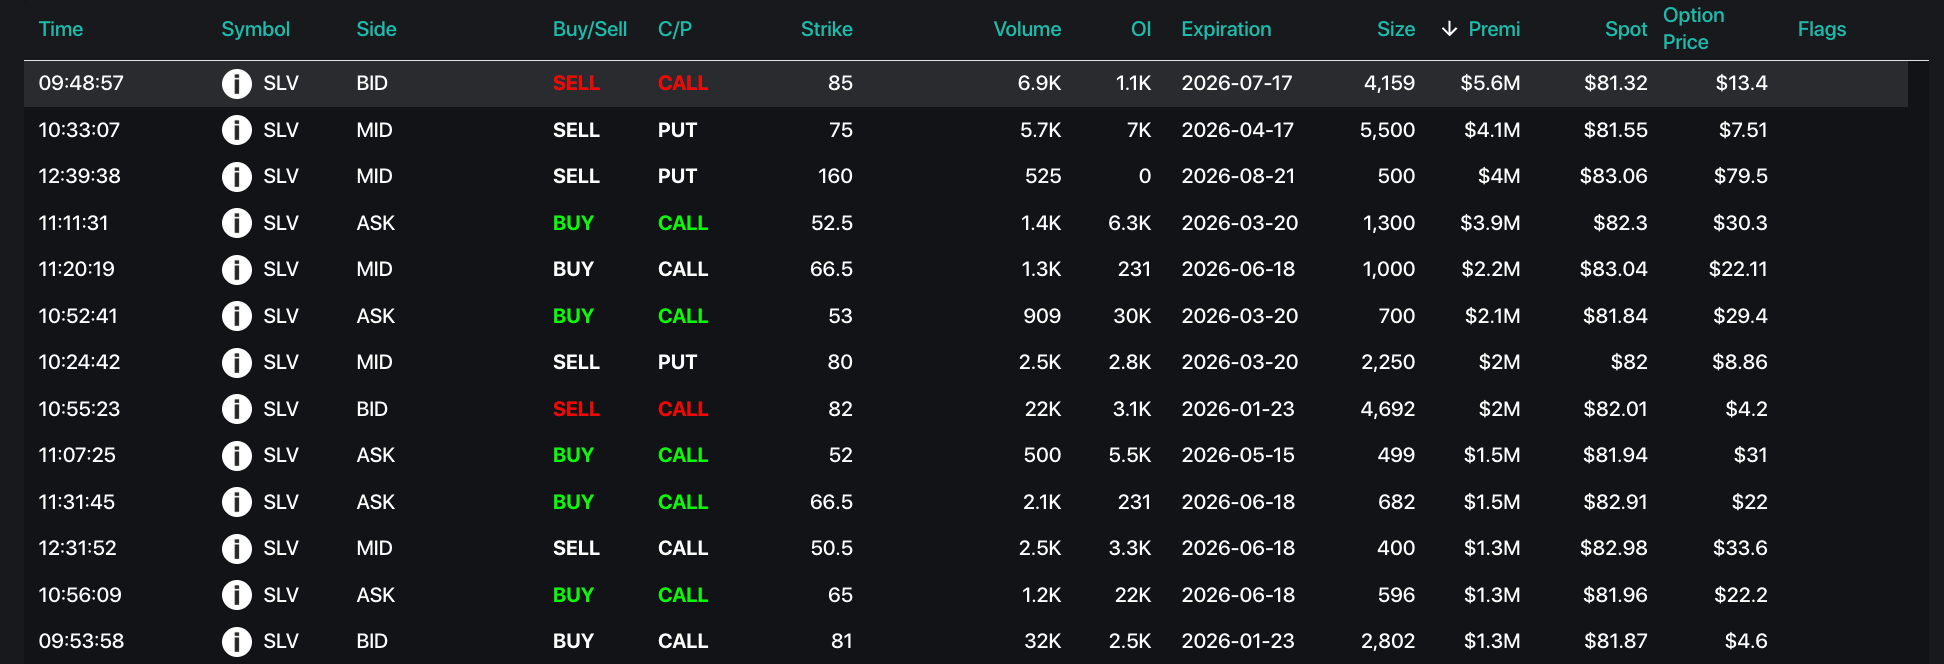Open info icon on 10:52:41 trade
The width and height of the screenshot is (1944, 664).
click(236, 316)
